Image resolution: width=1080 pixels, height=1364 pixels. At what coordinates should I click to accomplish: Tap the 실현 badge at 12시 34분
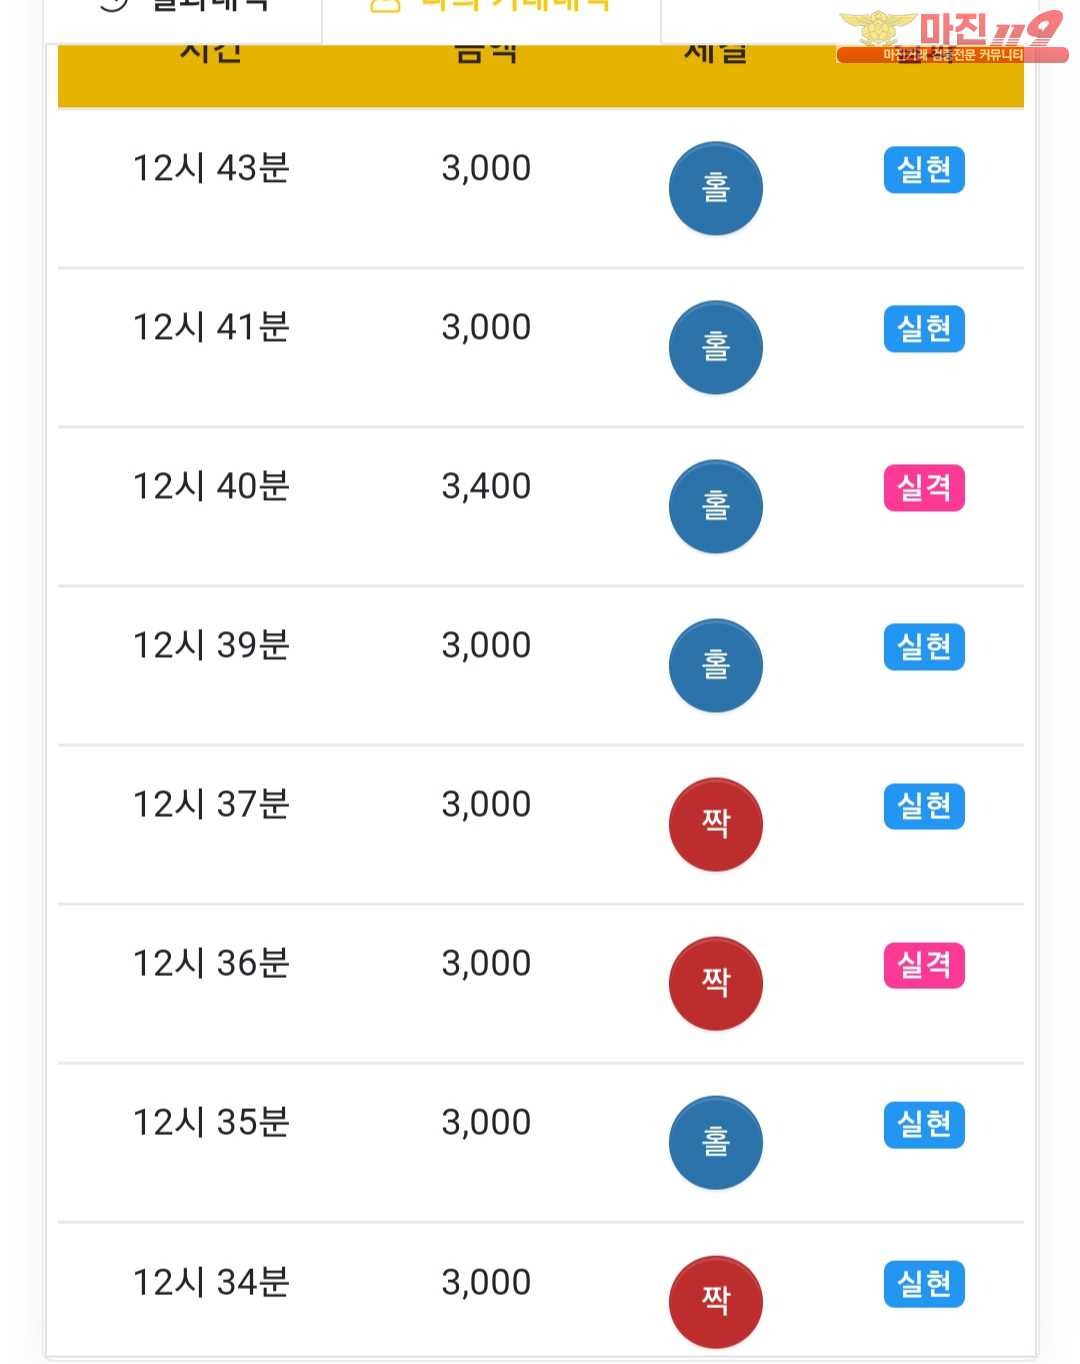[x=924, y=1284]
